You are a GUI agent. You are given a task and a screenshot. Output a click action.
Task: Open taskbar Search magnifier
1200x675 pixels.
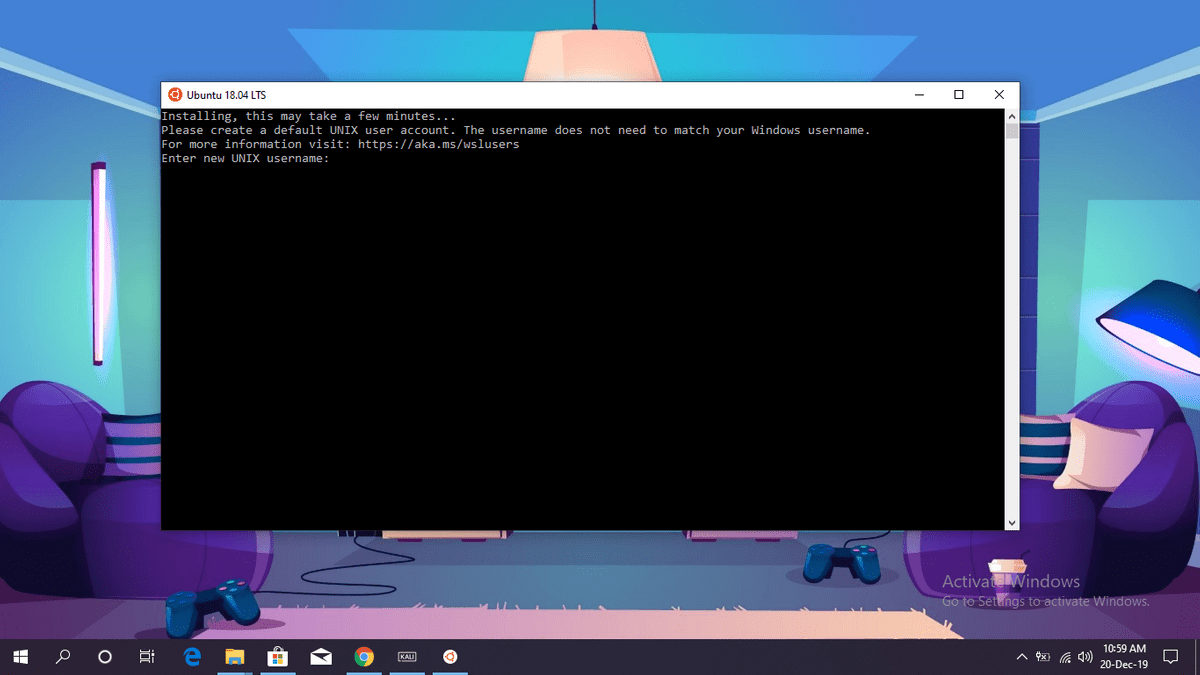(63, 657)
